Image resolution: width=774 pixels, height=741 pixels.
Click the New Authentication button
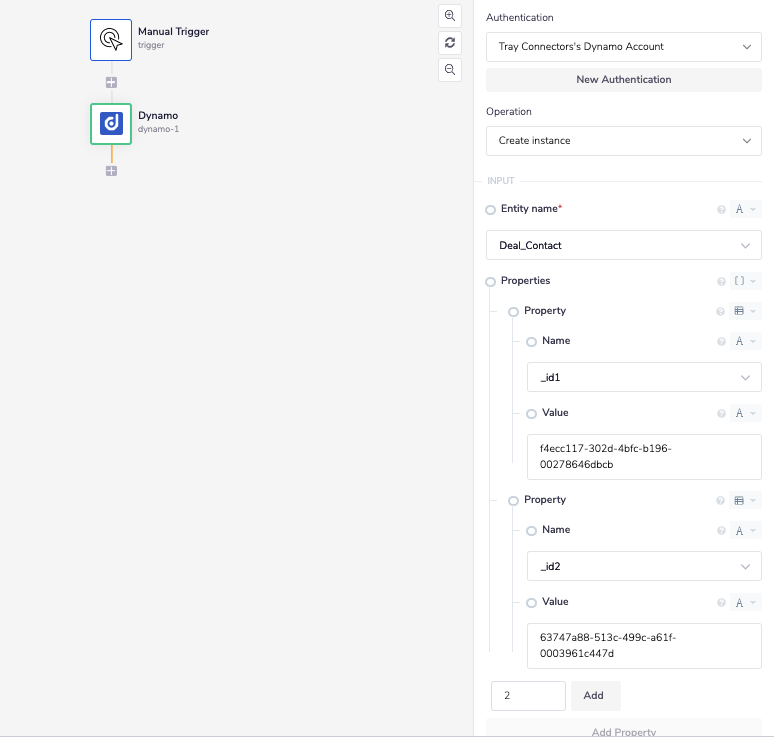click(x=623, y=79)
